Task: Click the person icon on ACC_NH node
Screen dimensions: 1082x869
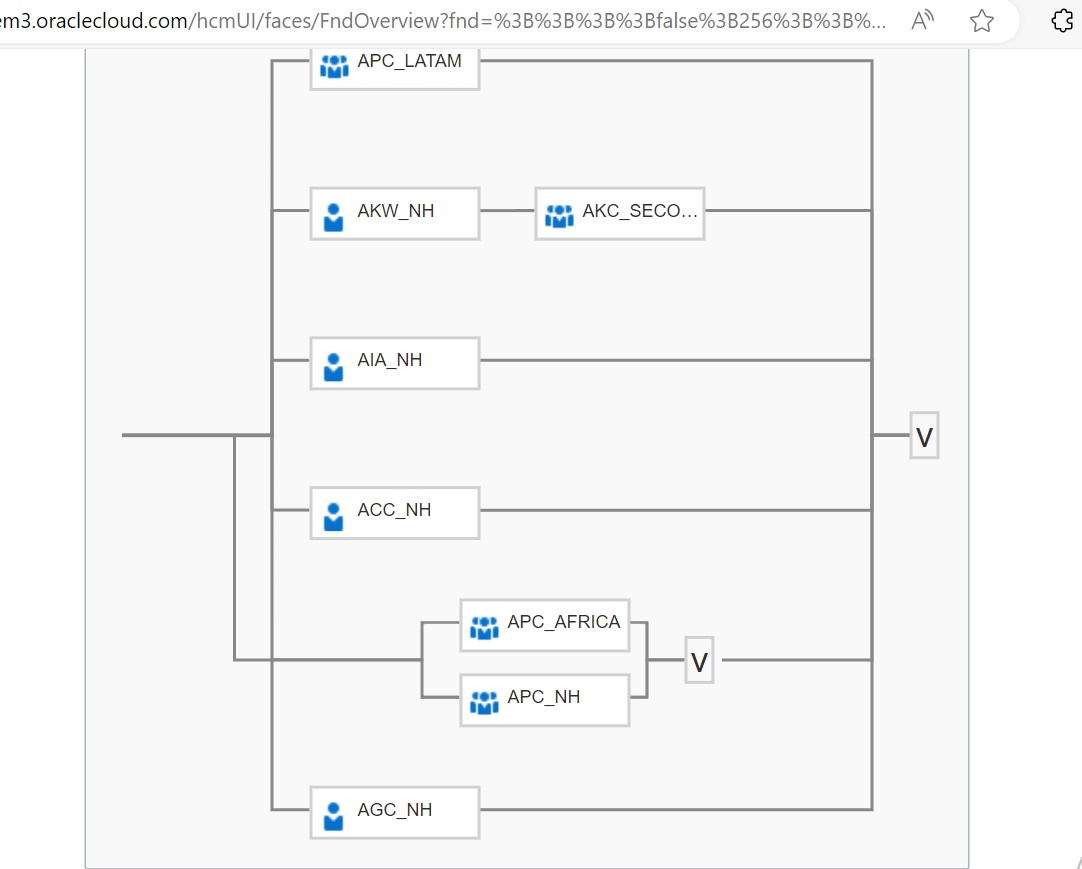Action: 333,513
